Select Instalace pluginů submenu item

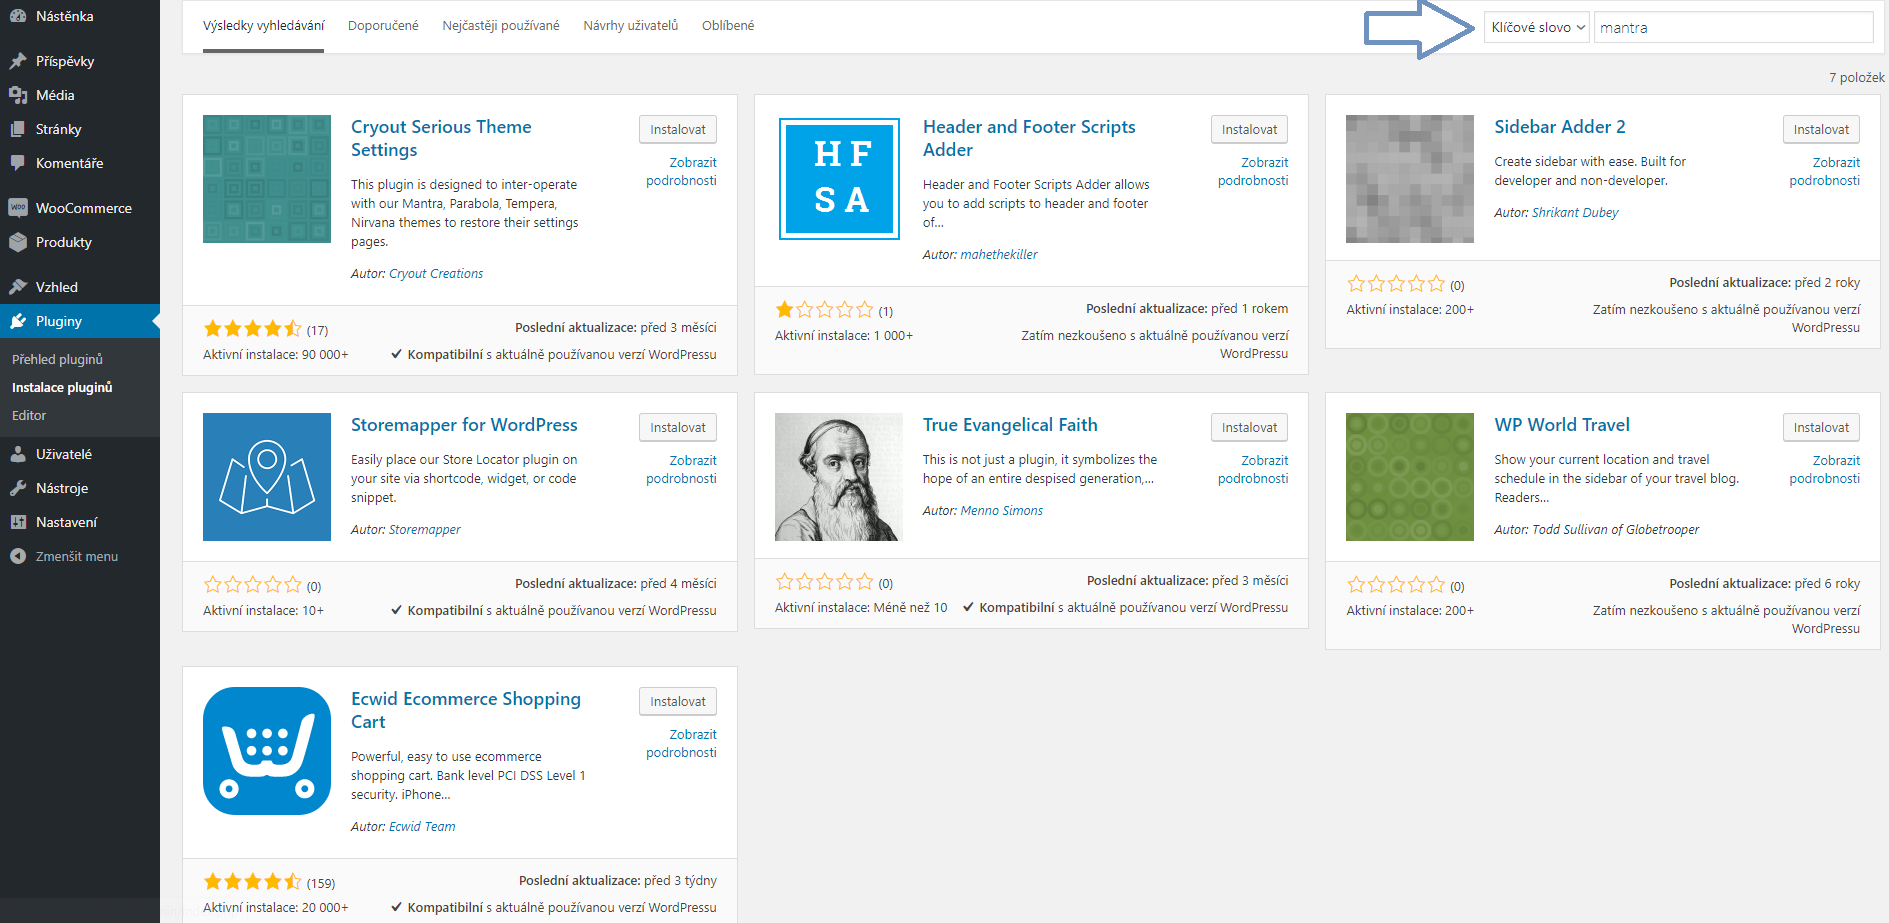pyautogui.click(x=62, y=387)
